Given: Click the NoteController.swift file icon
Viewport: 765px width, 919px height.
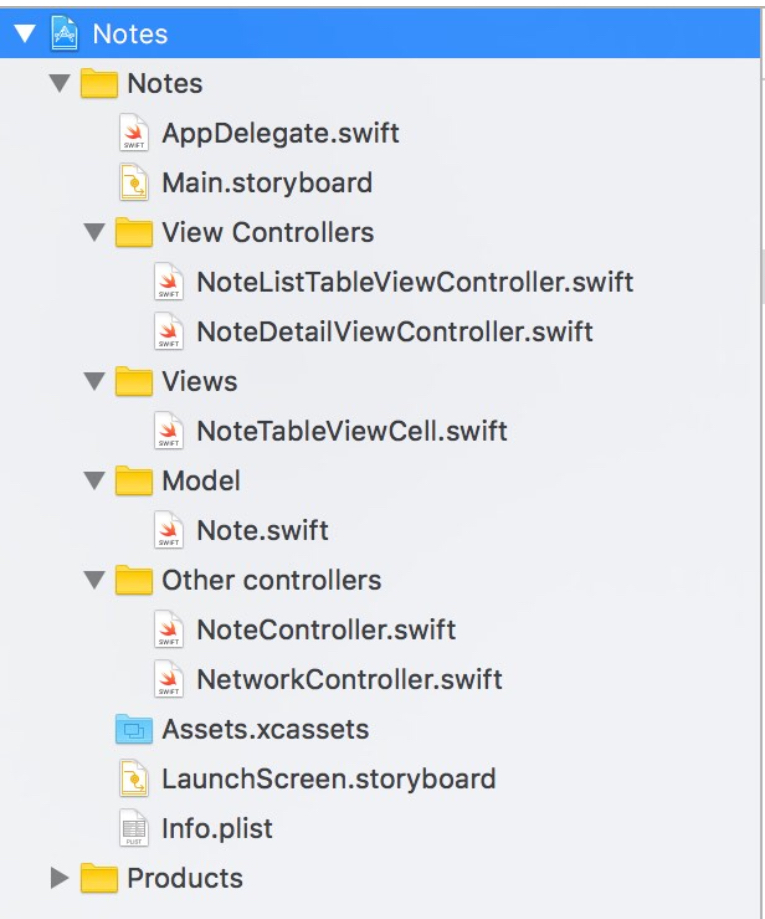Looking at the screenshot, I should click(x=168, y=629).
